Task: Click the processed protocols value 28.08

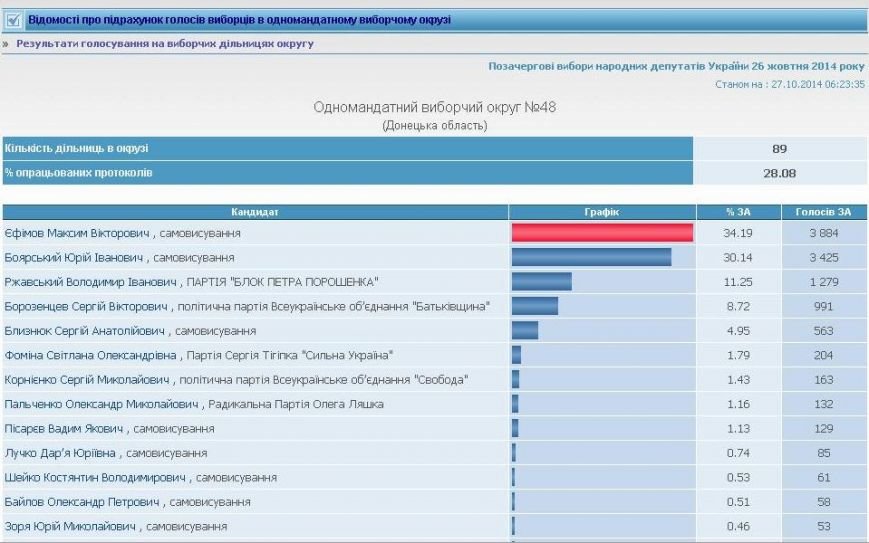Action: pyautogui.click(x=779, y=173)
